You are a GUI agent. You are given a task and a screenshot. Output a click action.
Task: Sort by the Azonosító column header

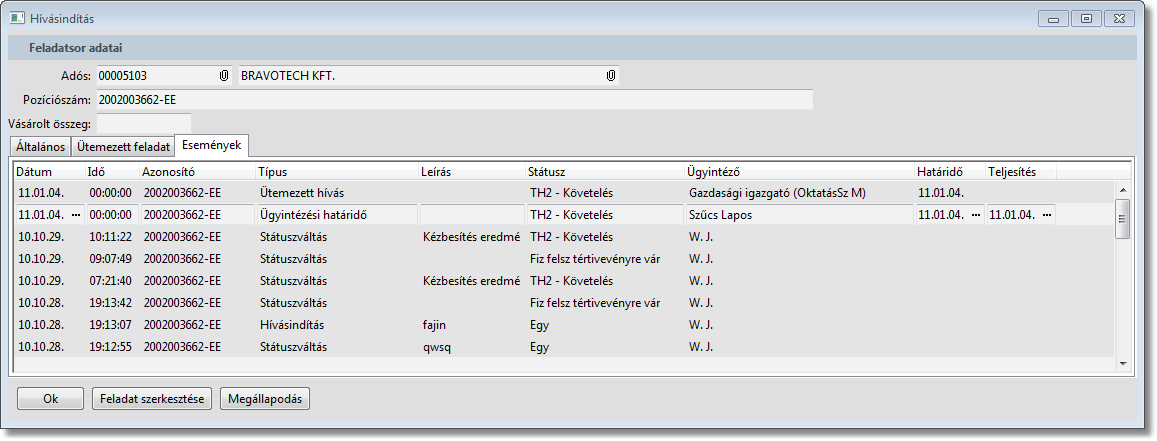click(x=197, y=172)
